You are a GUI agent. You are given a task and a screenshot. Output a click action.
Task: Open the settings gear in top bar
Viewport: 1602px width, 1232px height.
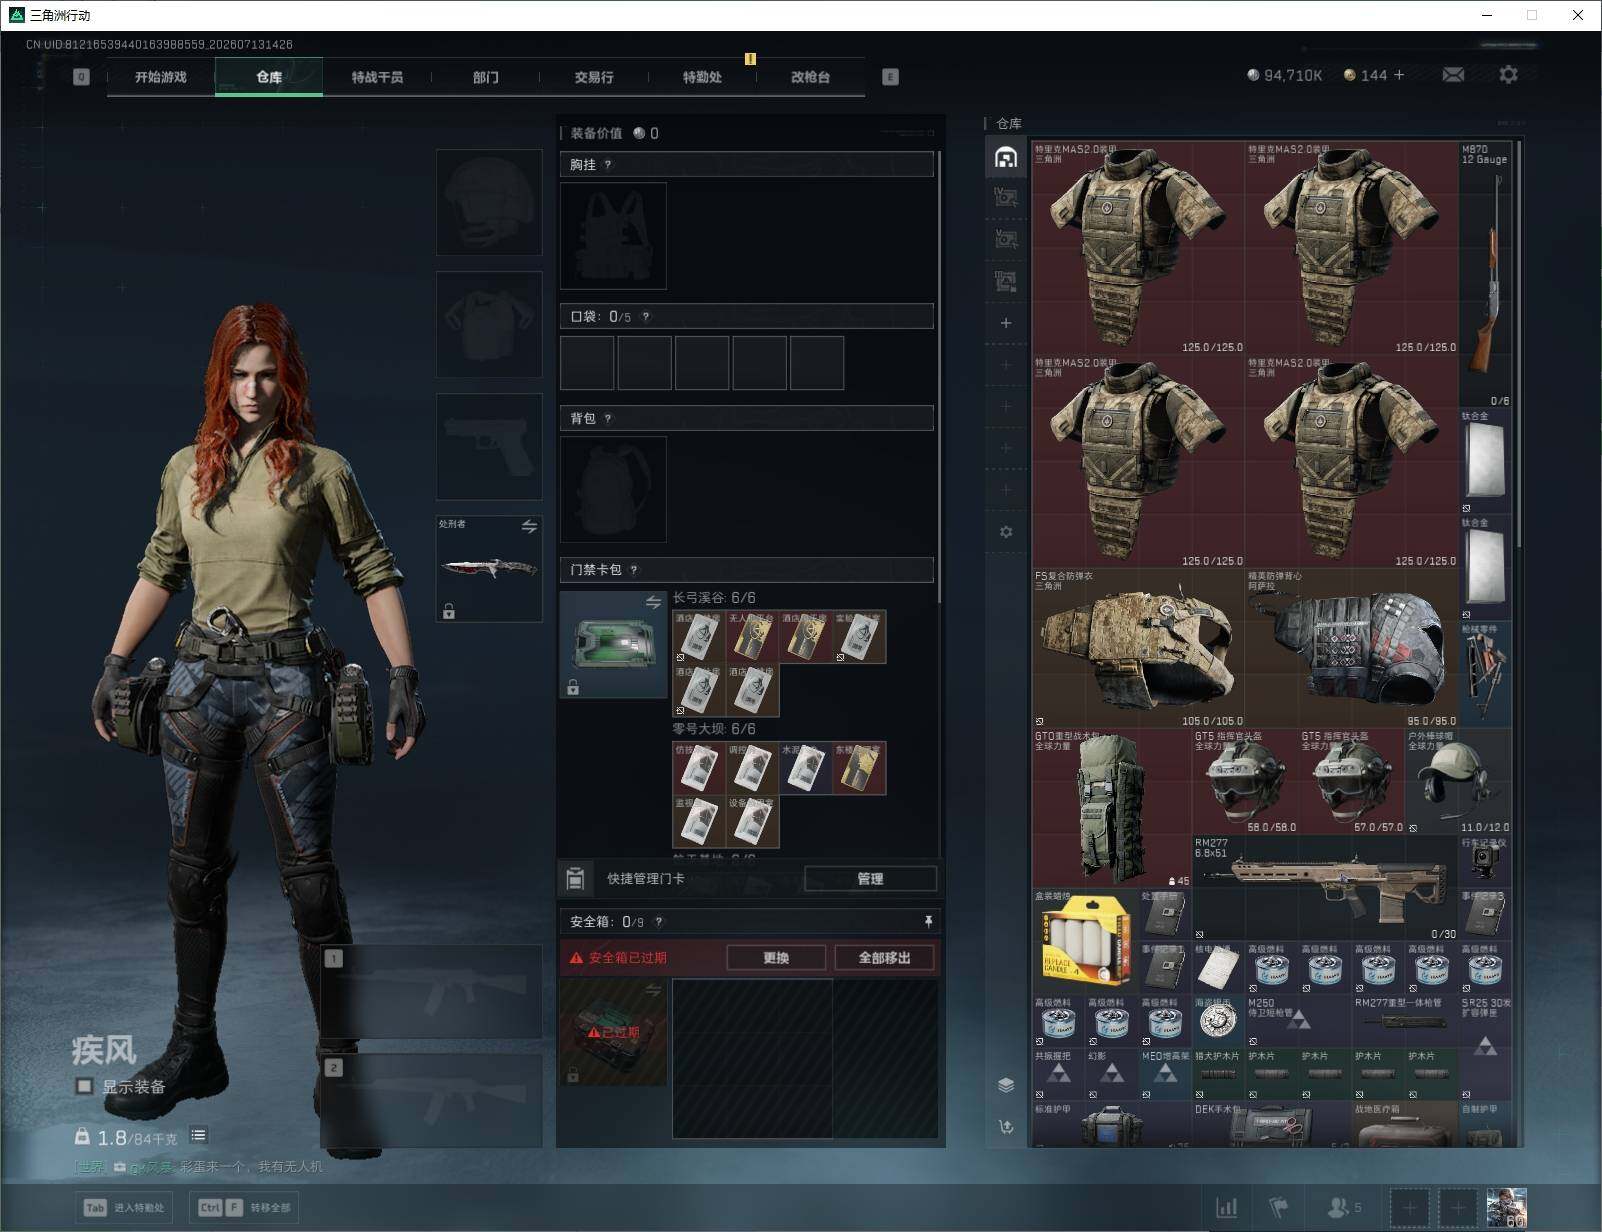(x=1508, y=75)
